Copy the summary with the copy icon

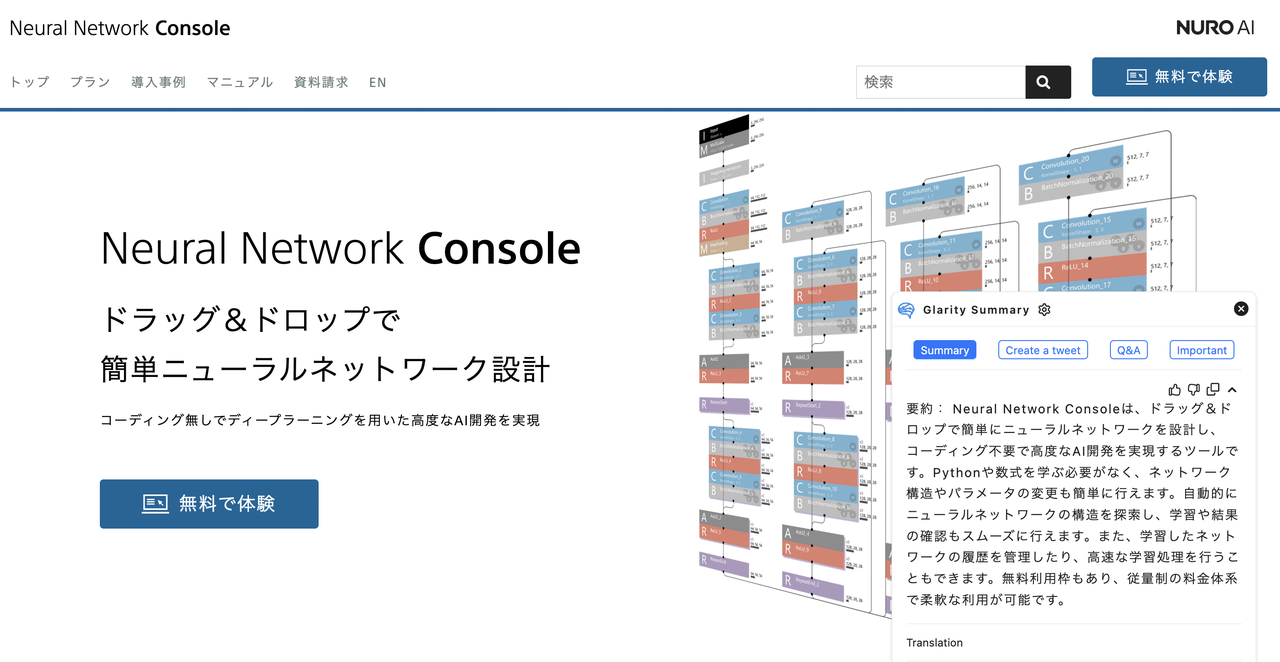(1213, 389)
